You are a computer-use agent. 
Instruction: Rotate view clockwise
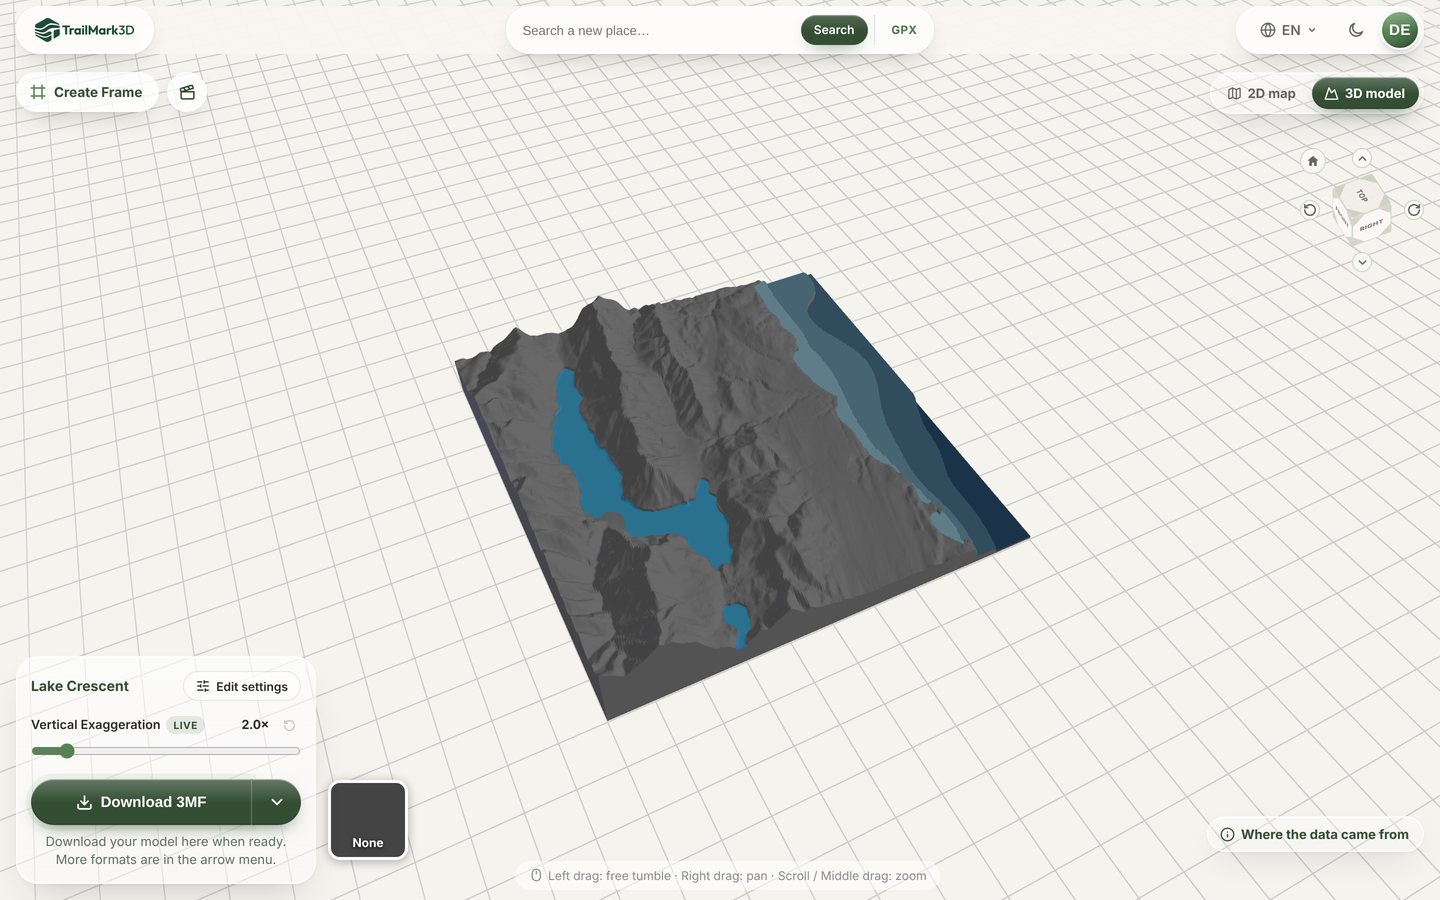(1414, 210)
